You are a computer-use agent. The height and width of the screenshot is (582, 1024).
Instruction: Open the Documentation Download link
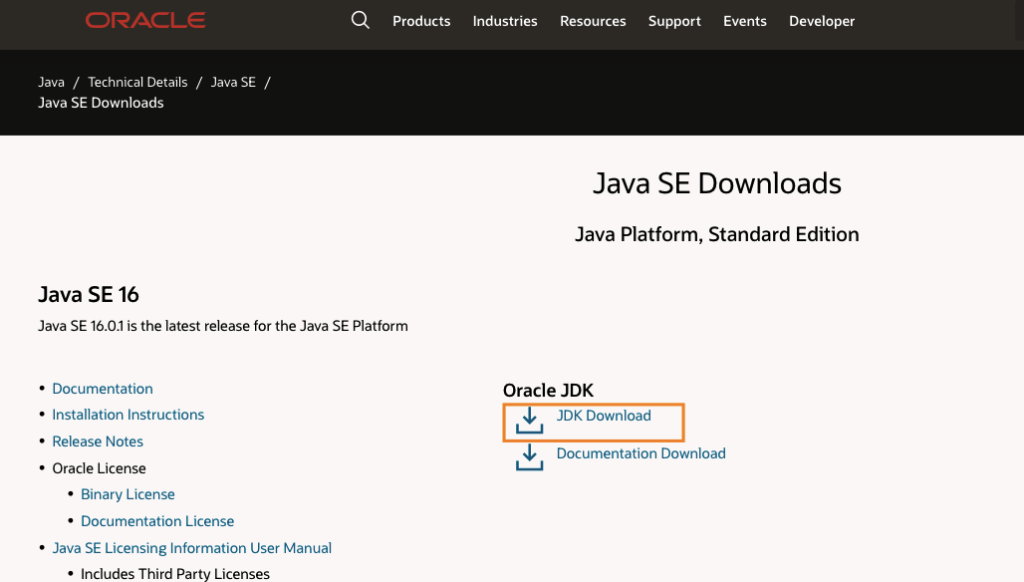[641, 454]
